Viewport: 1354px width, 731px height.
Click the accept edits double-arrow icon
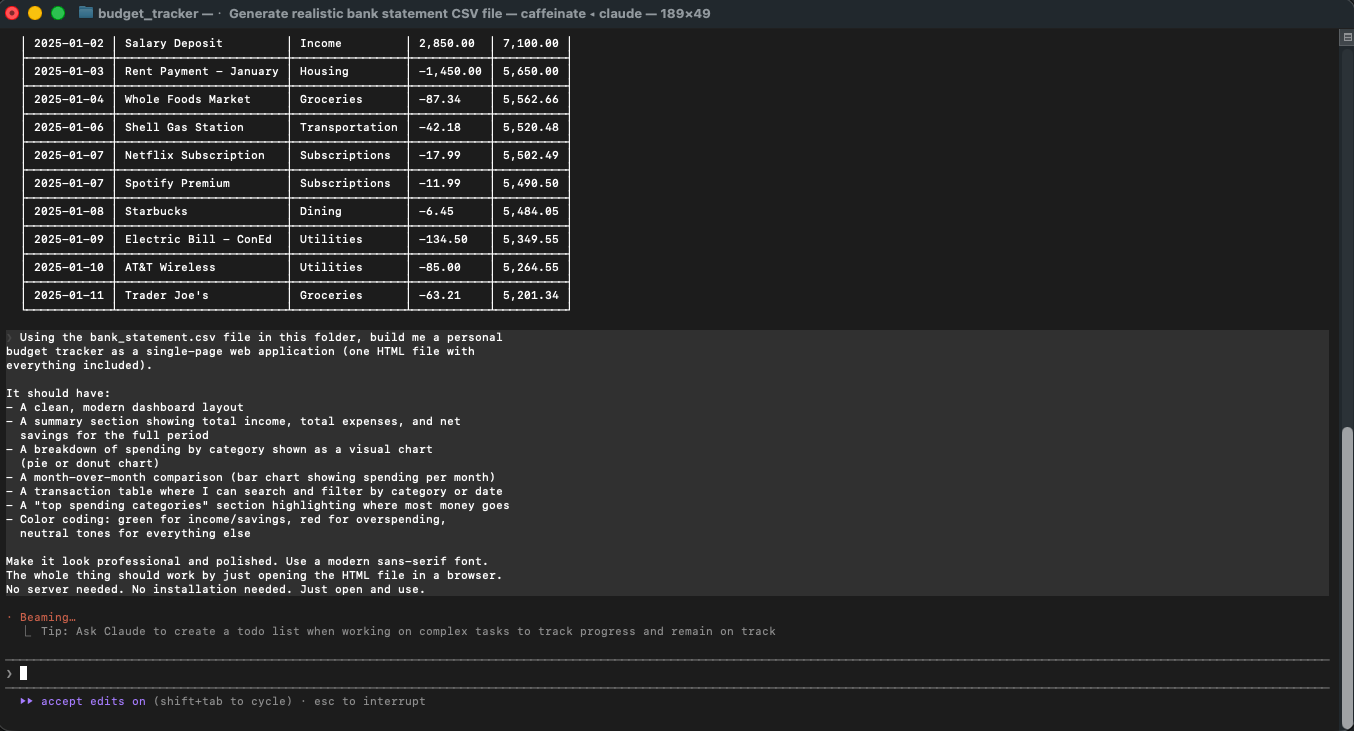[x=26, y=701]
